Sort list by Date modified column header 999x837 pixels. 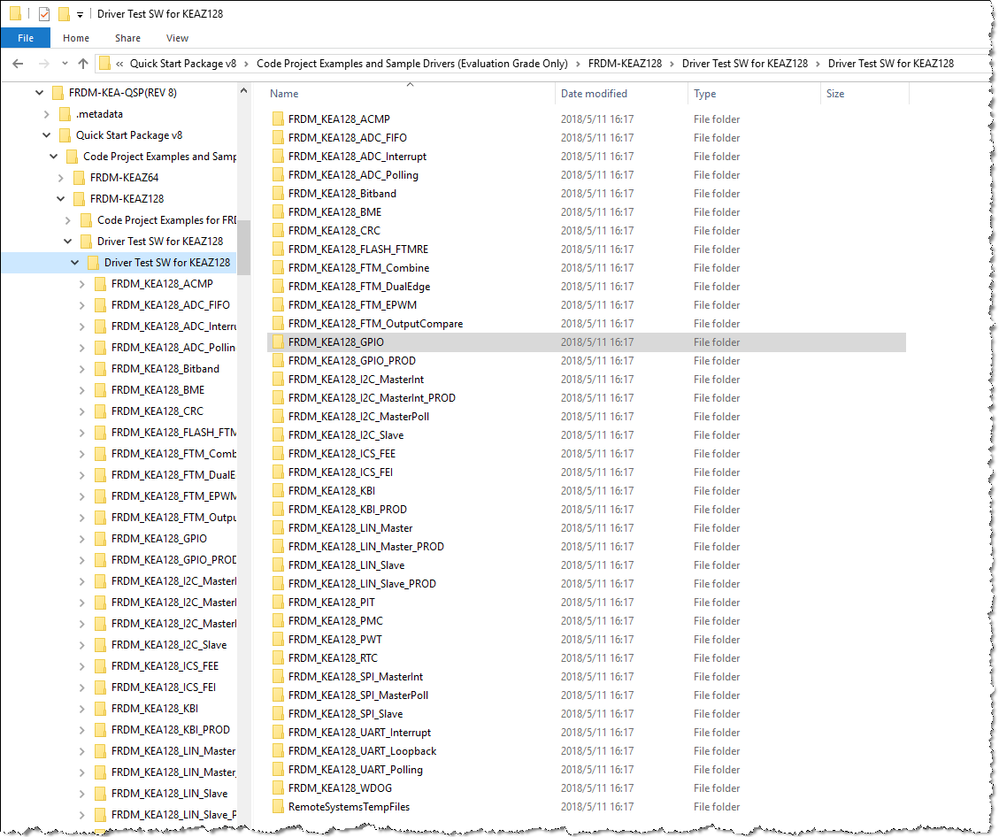594,94
